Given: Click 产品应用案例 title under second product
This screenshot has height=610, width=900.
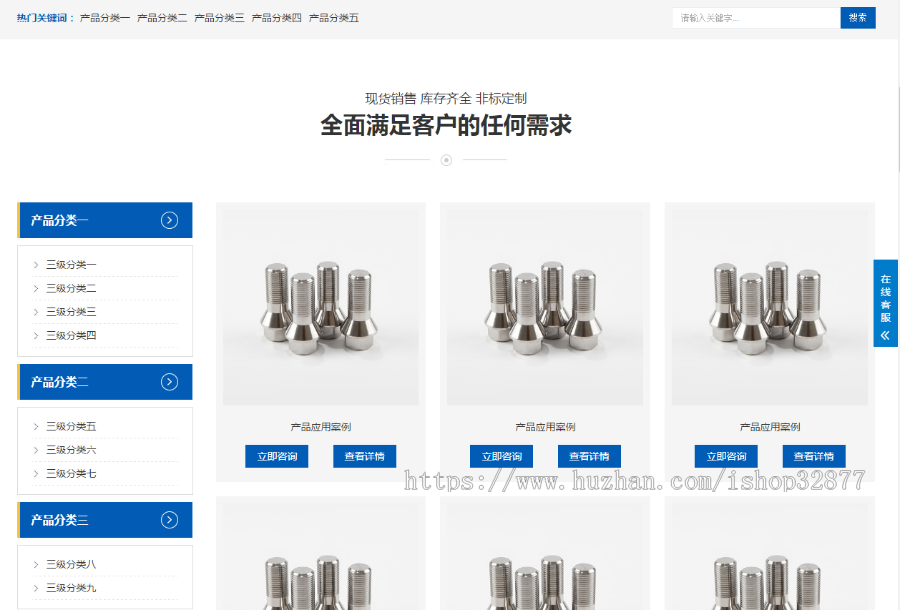Looking at the screenshot, I should pyautogui.click(x=545, y=427).
